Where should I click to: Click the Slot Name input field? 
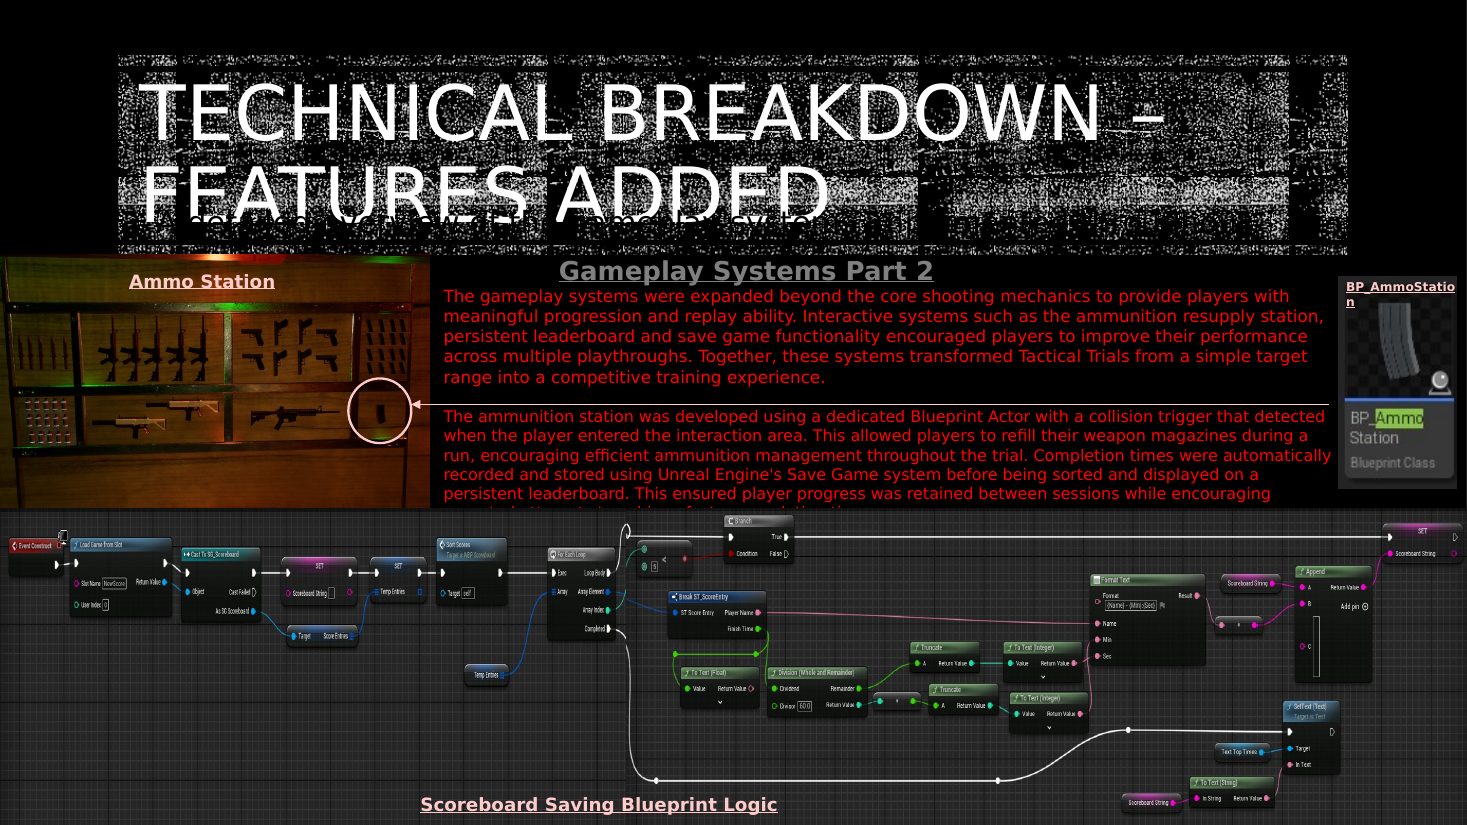(x=115, y=583)
